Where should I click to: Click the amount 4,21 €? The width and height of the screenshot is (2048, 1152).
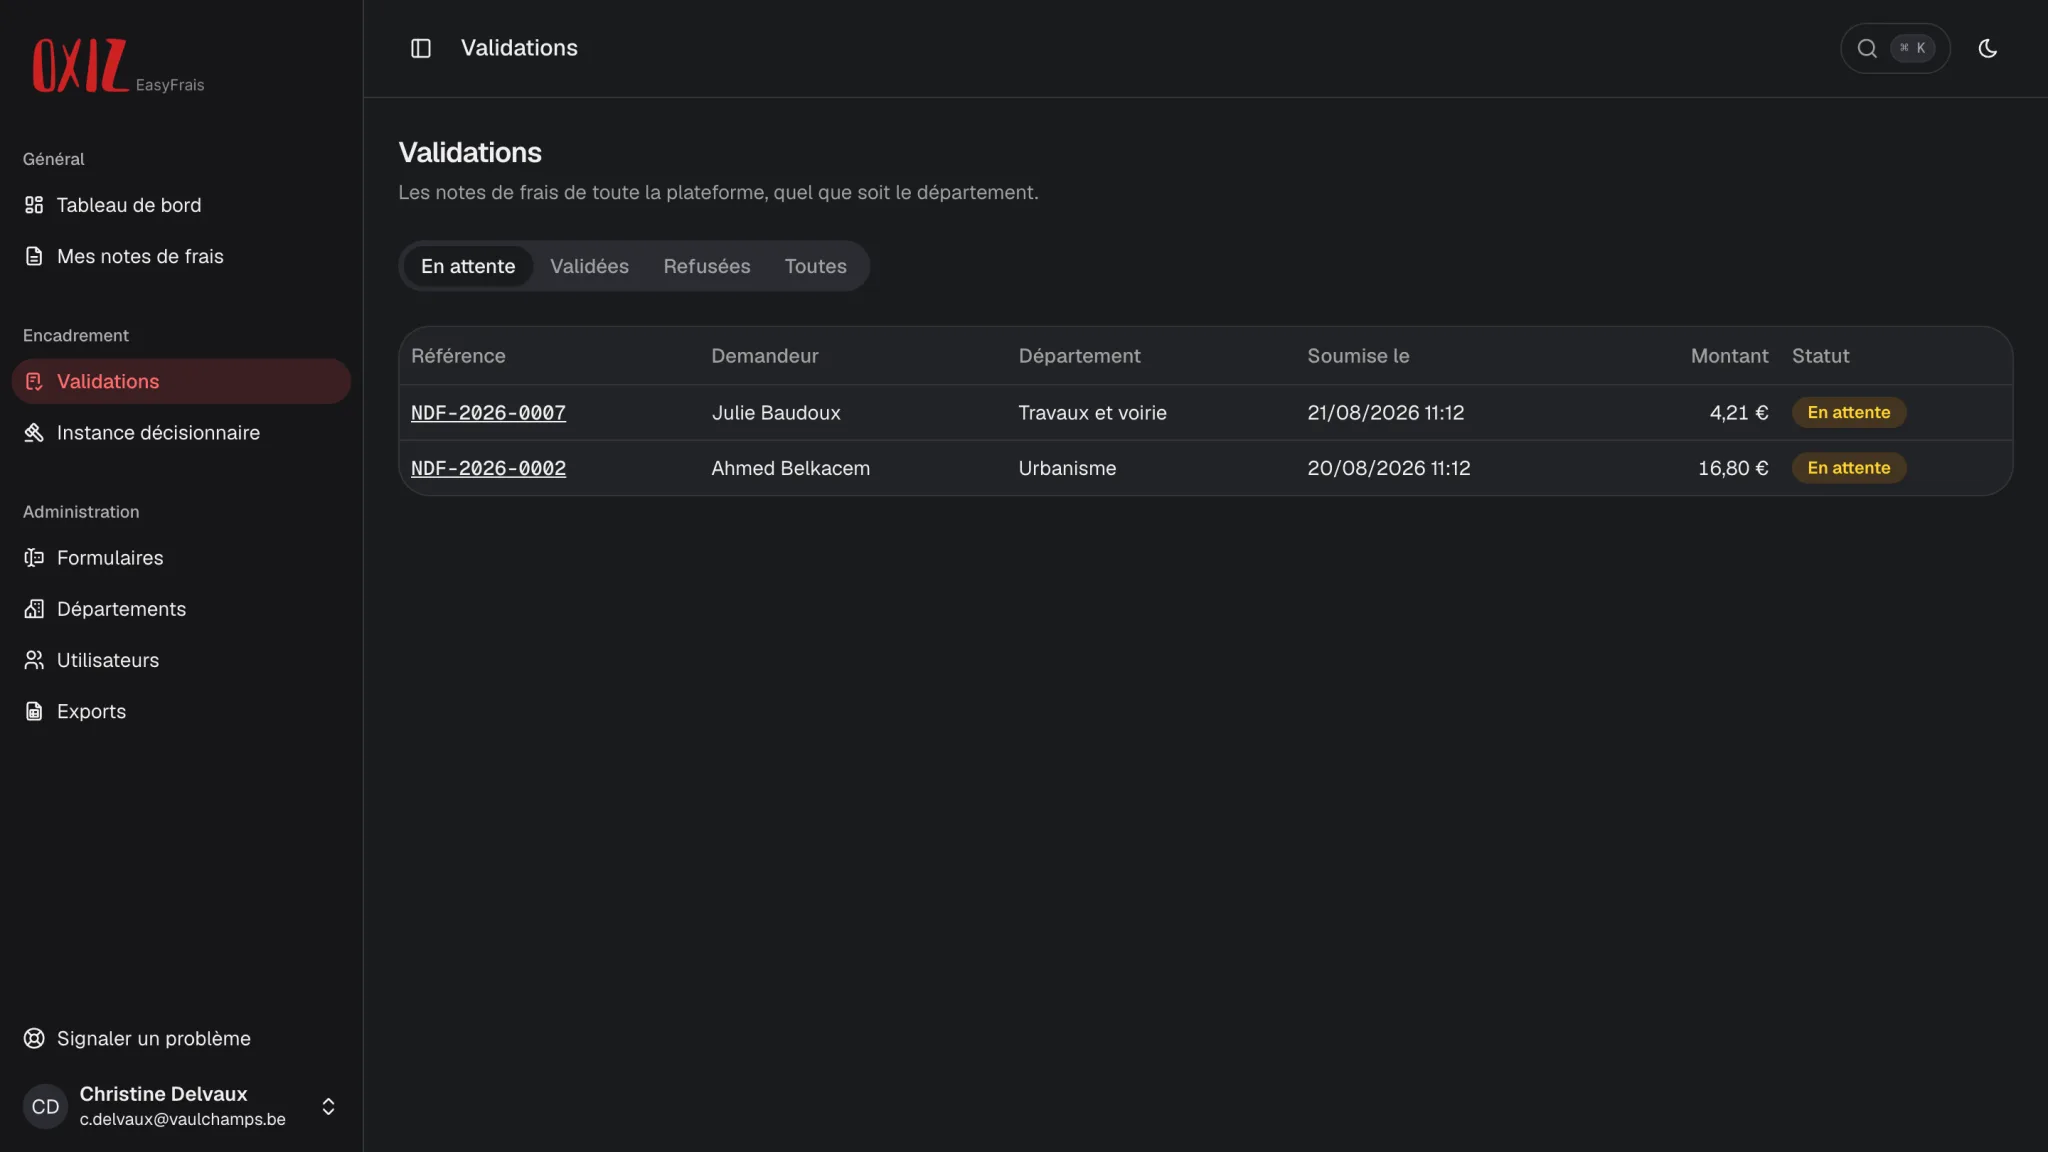[x=1738, y=412]
